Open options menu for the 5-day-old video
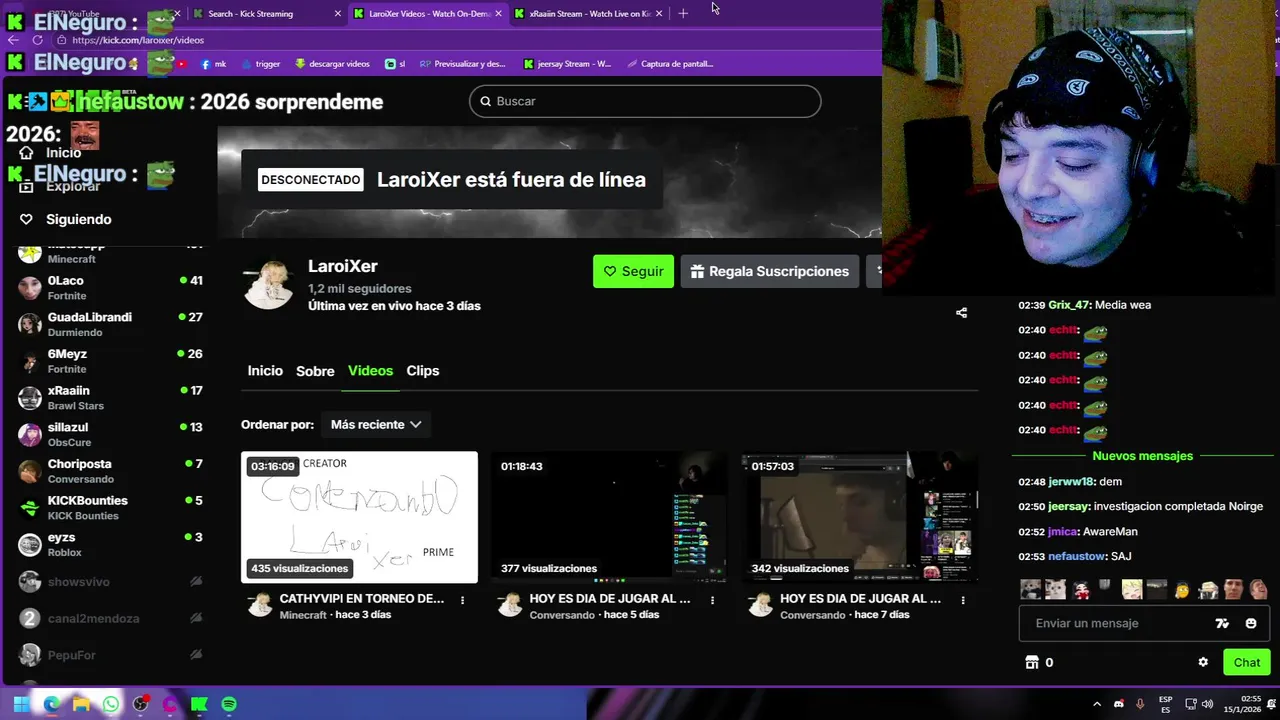1280x720 pixels. (x=712, y=600)
